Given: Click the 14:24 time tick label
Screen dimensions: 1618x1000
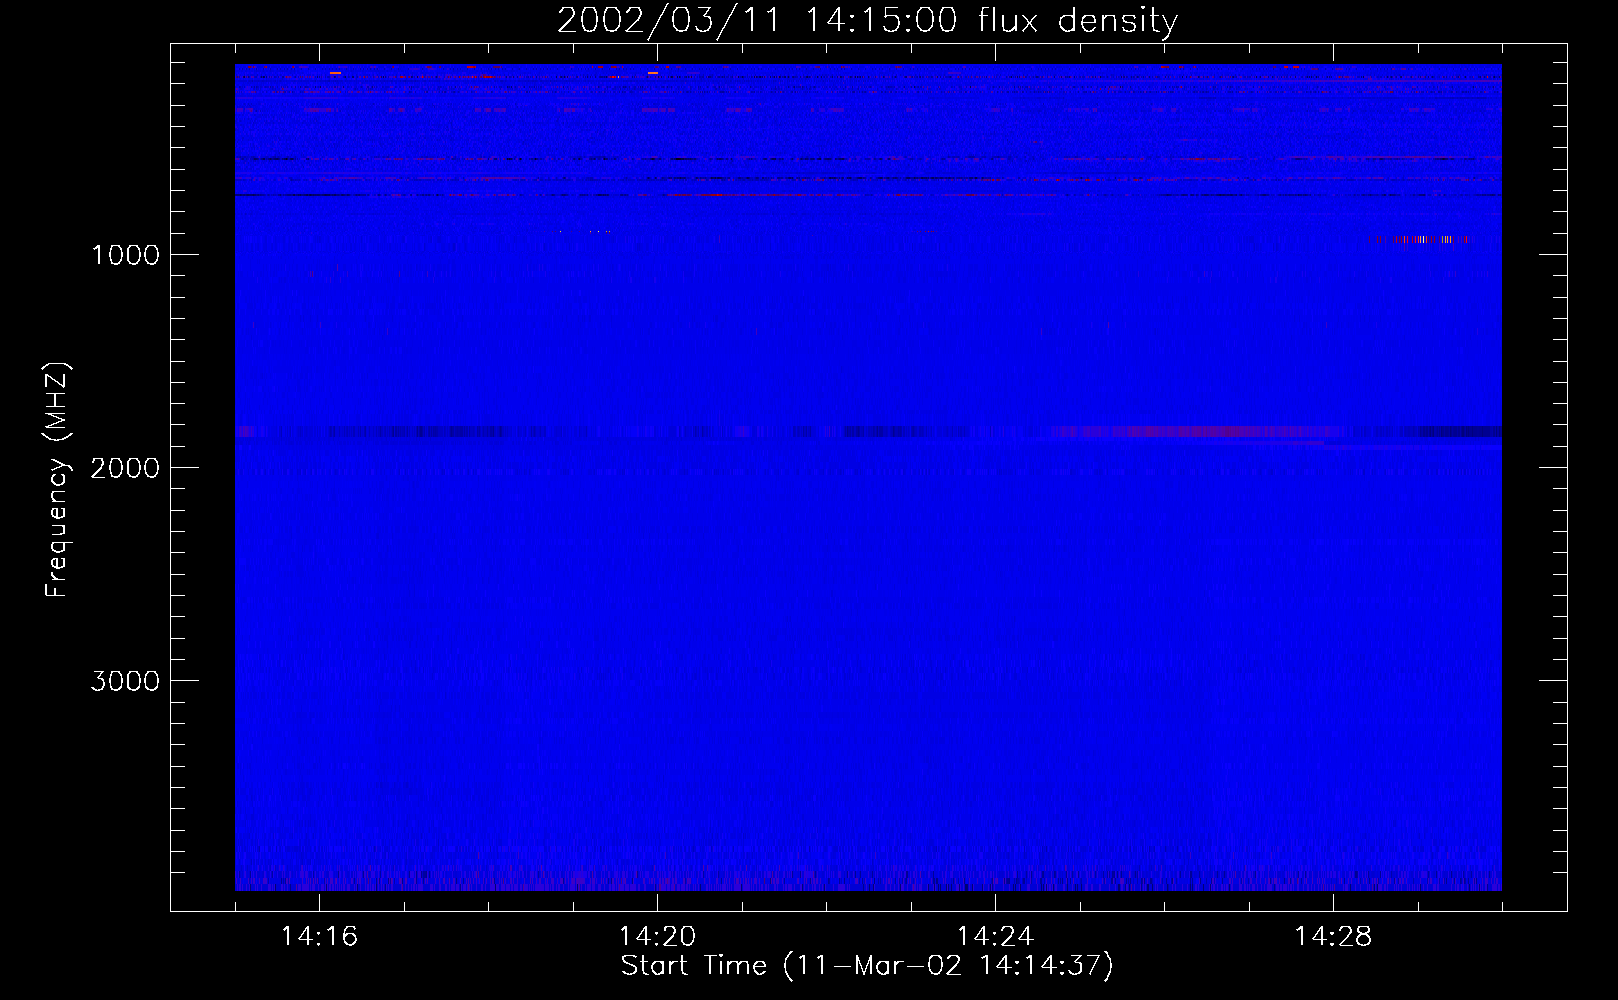Looking at the screenshot, I should click(x=995, y=937).
